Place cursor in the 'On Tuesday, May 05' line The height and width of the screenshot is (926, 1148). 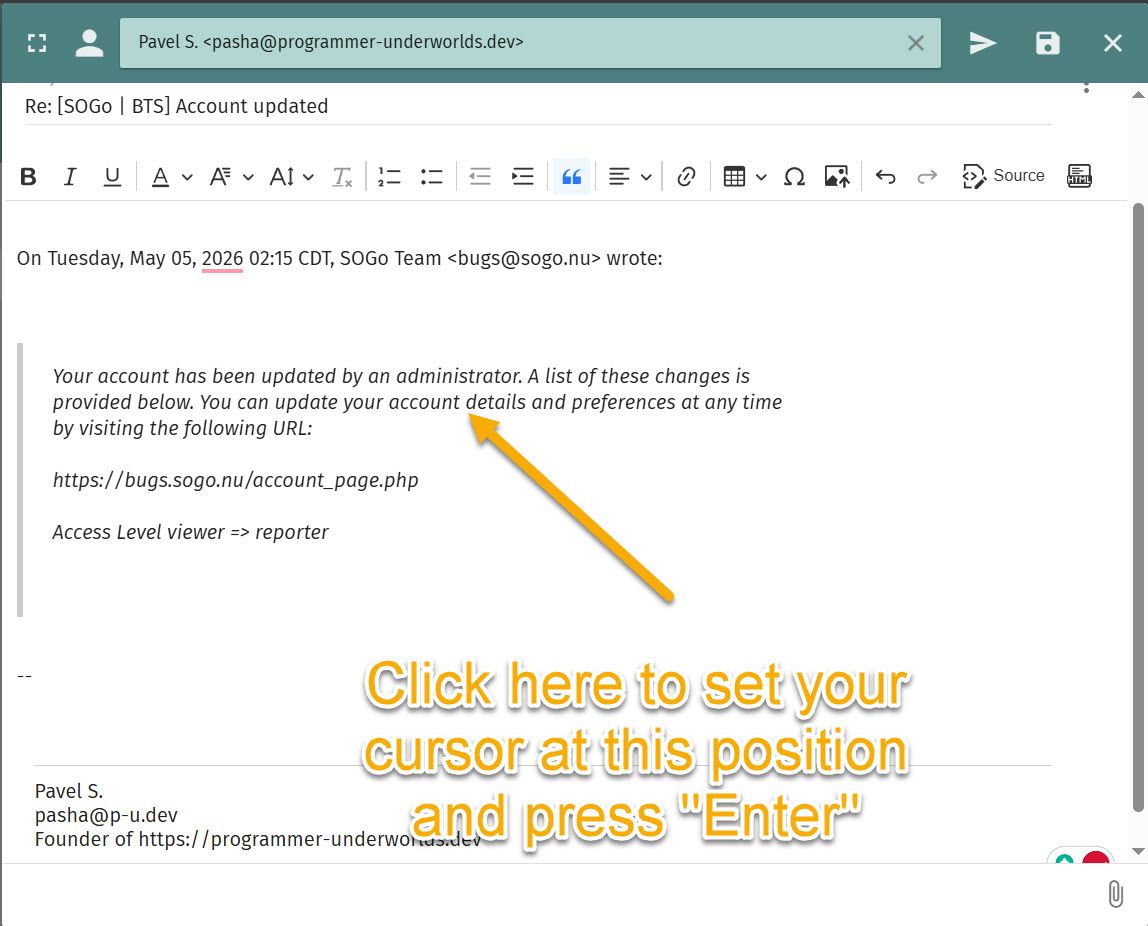point(340,258)
